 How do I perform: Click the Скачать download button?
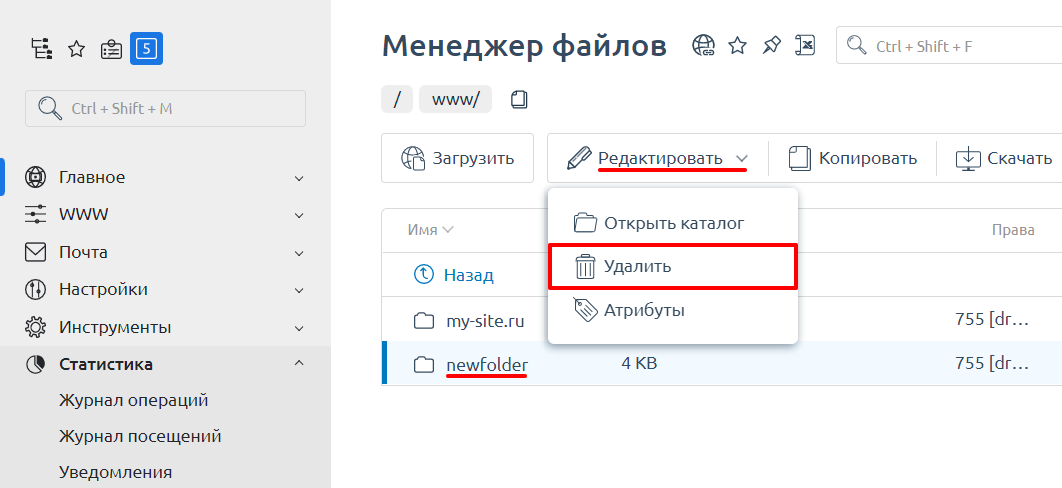pos(1004,158)
